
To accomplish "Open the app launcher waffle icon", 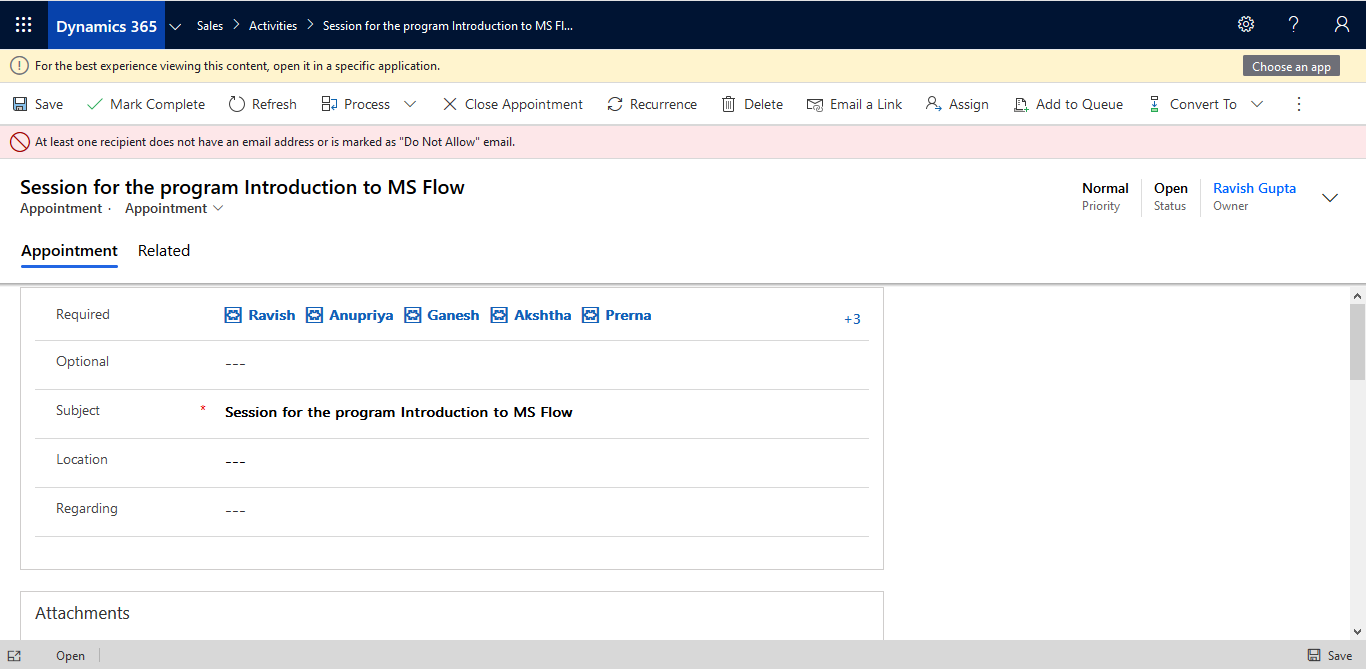I will 24,25.
